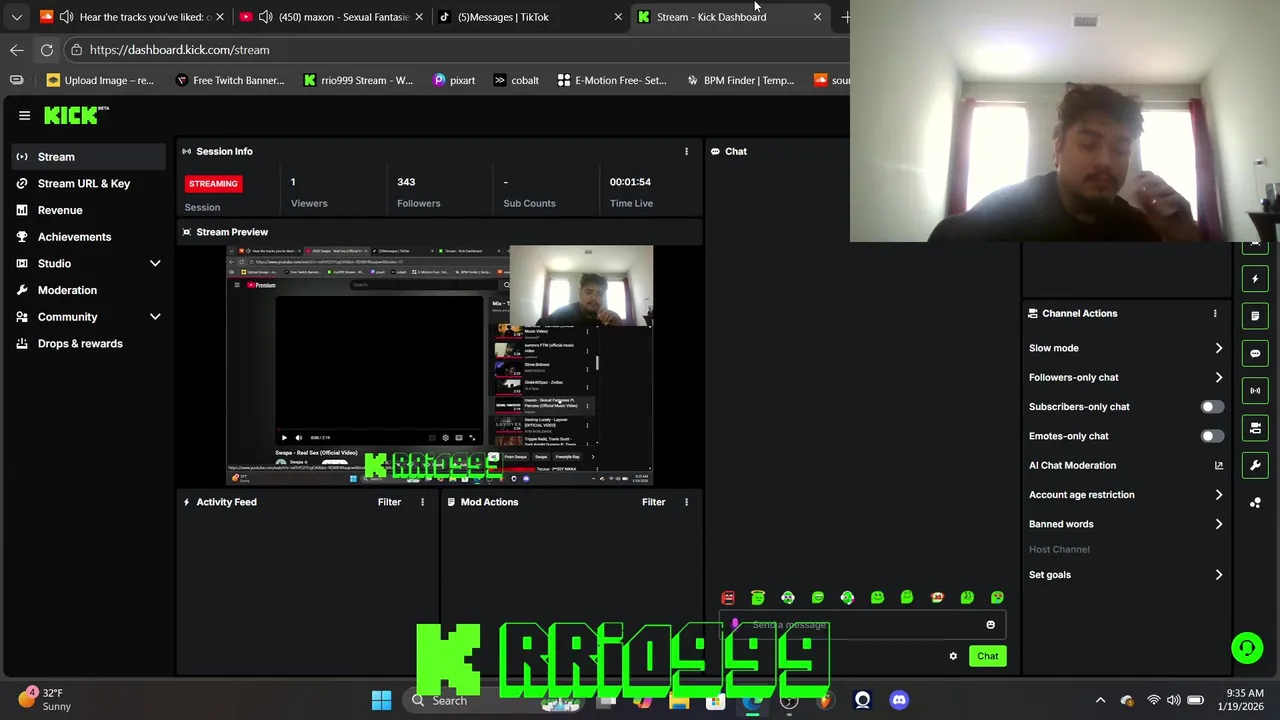Image resolution: width=1280 pixels, height=720 pixels.
Task: Open Activity Feed Filter
Action: click(389, 502)
